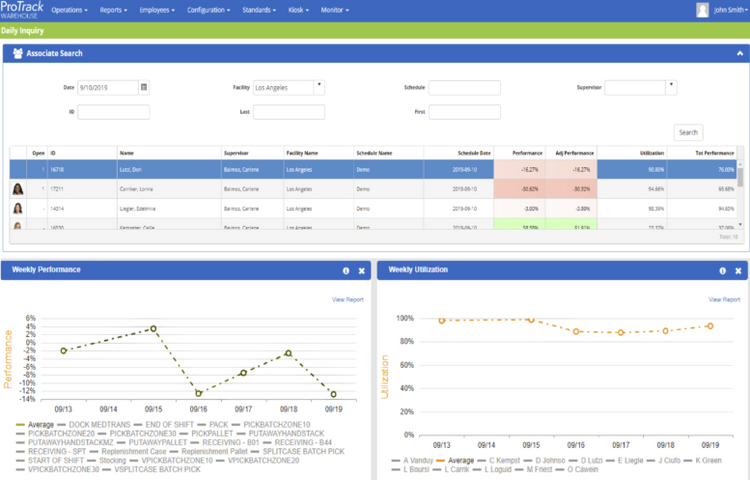This screenshot has width=750, height=480.
Task: Close the Weekly Performance panel
Action: [x=362, y=271]
